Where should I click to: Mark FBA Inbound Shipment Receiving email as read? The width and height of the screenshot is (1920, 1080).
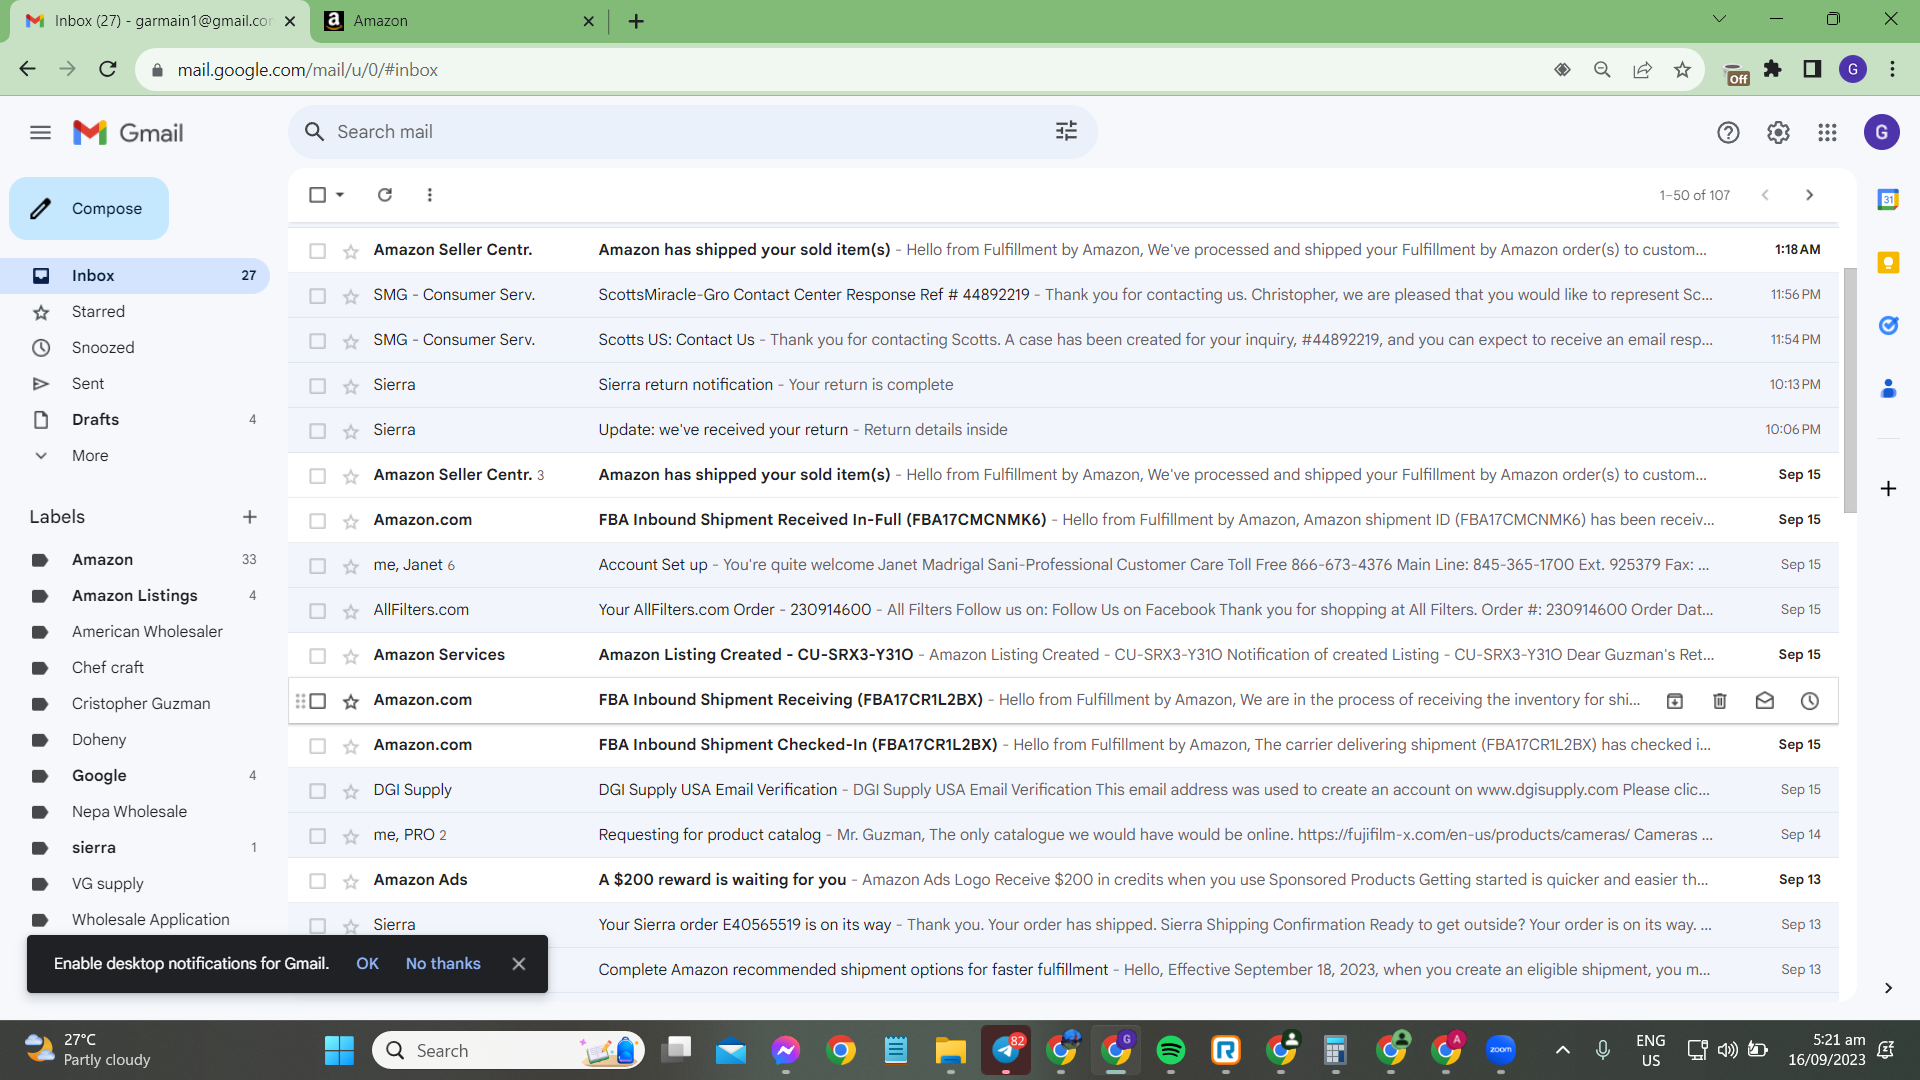coord(1765,701)
